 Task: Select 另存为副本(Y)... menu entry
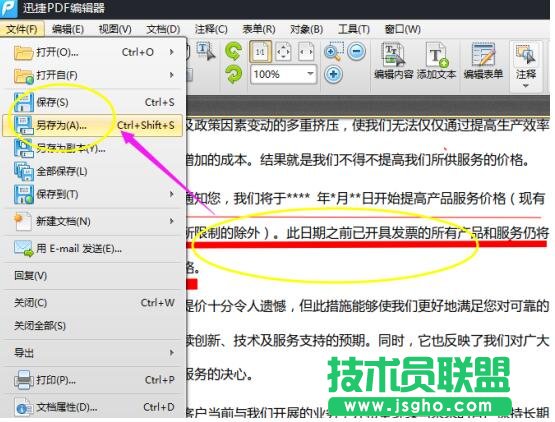click(x=93, y=148)
